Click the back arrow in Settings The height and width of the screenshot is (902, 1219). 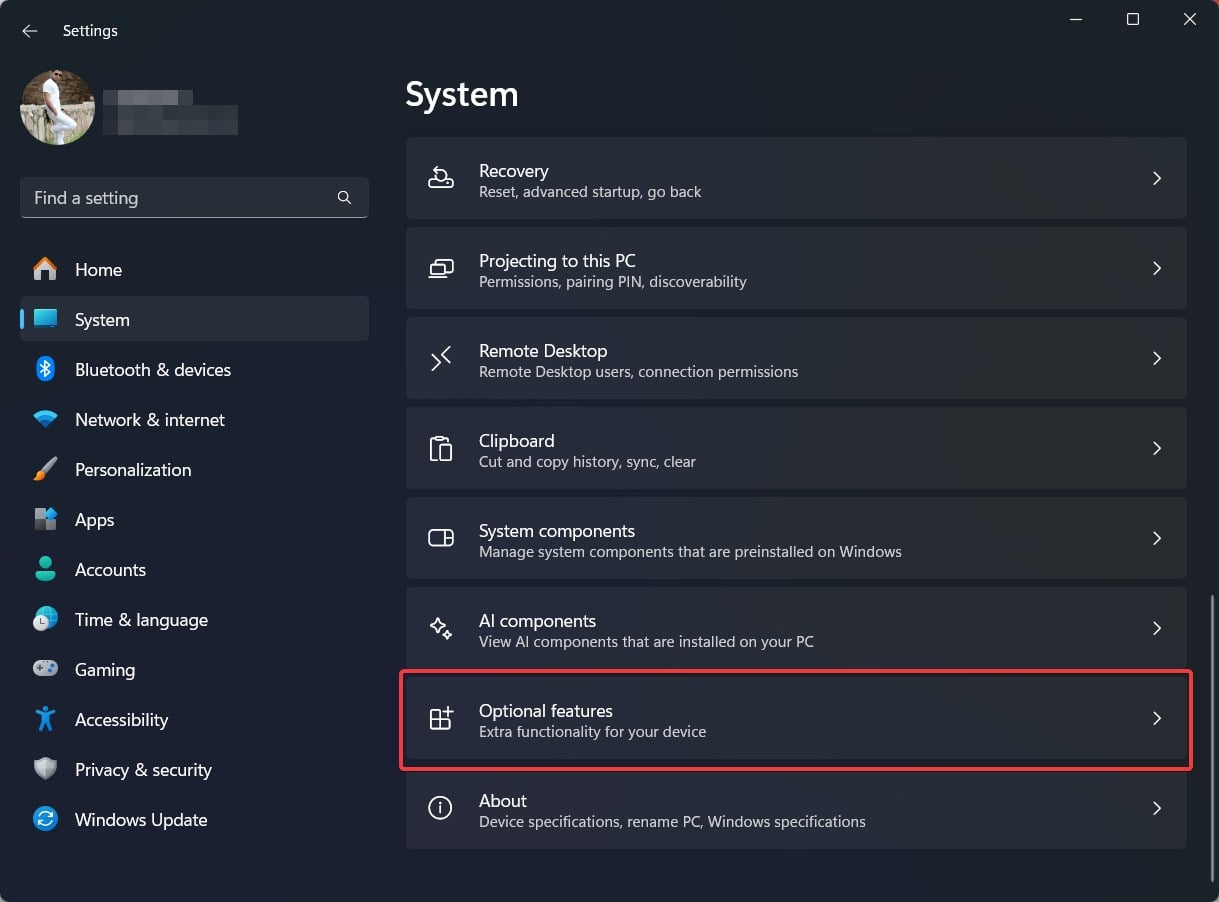click(x=30, y=31)
